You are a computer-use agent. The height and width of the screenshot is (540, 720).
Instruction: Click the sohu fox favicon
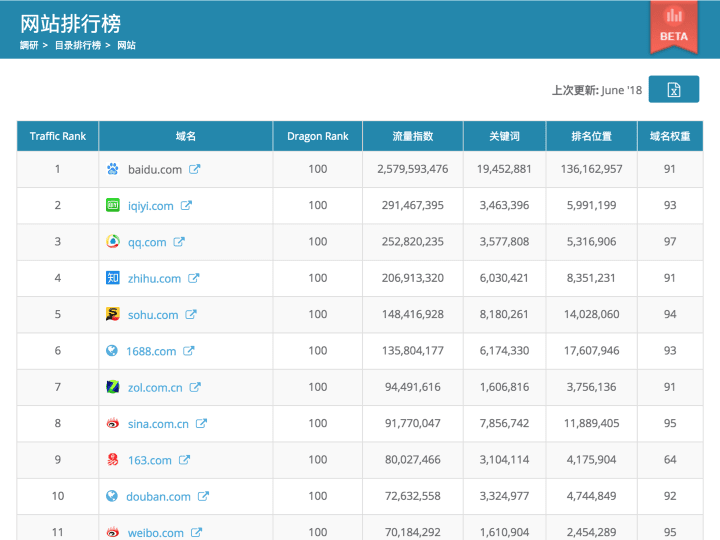tap(112, 314)
